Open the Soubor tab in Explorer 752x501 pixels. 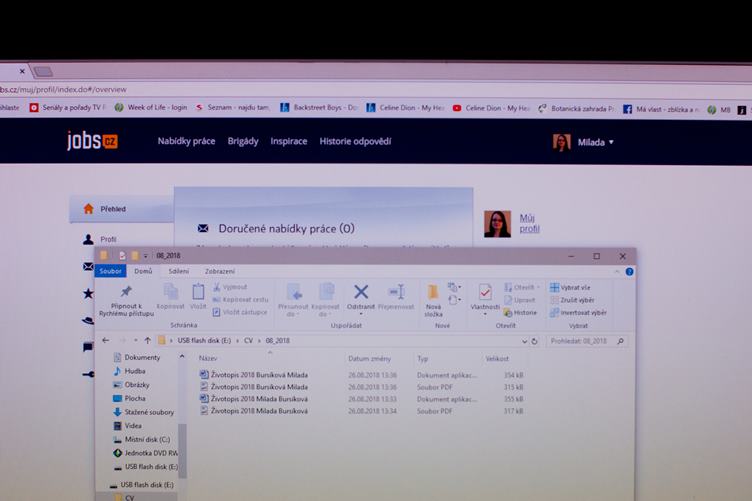tap(110, 271)
